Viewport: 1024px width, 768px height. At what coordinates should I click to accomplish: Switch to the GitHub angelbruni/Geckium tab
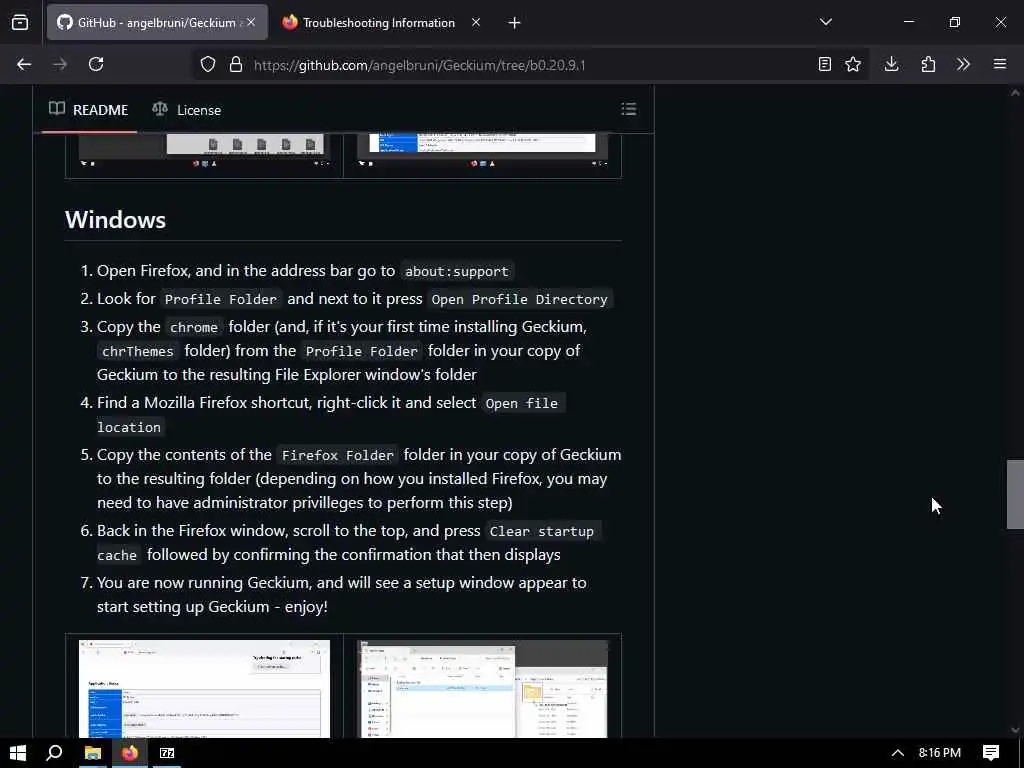pos(157,22)
